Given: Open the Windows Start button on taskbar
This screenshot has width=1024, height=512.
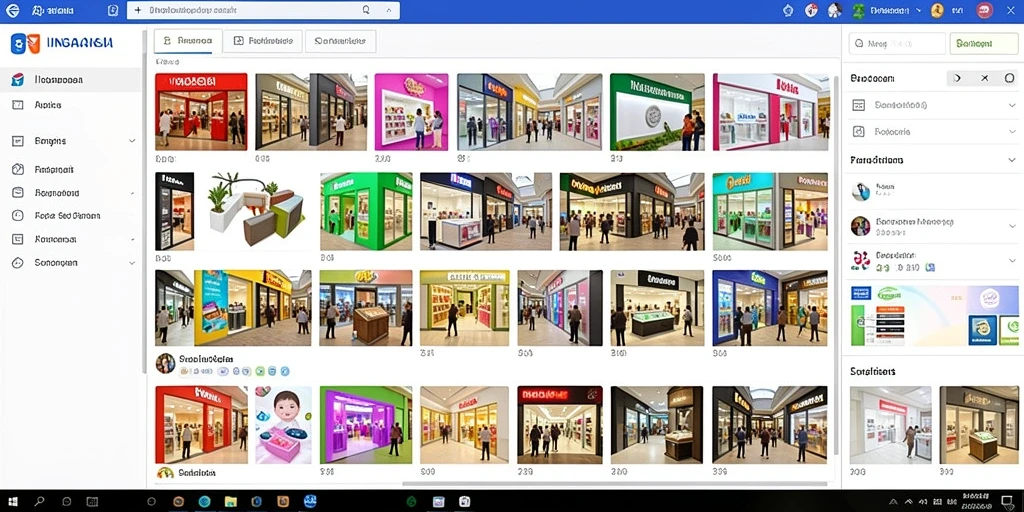Looking at the screenshot, I should coord(11,502).
